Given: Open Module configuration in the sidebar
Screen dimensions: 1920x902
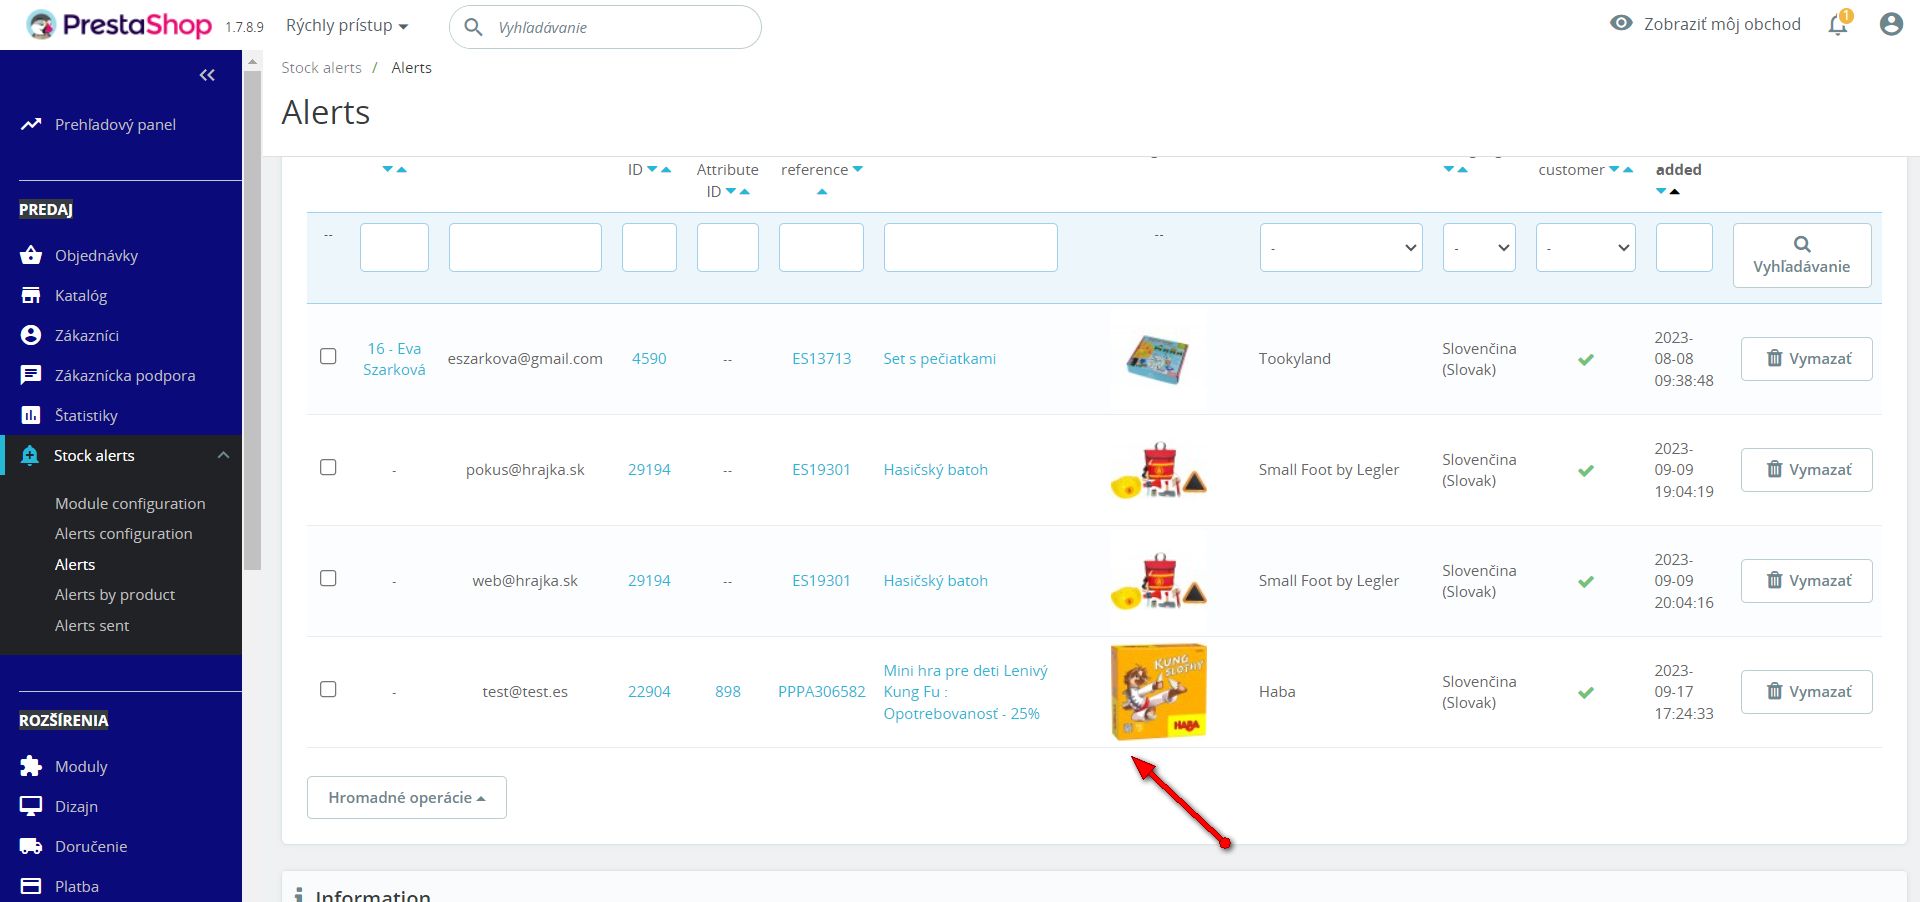Looking at the screenshot, I should tap(130, 503).
